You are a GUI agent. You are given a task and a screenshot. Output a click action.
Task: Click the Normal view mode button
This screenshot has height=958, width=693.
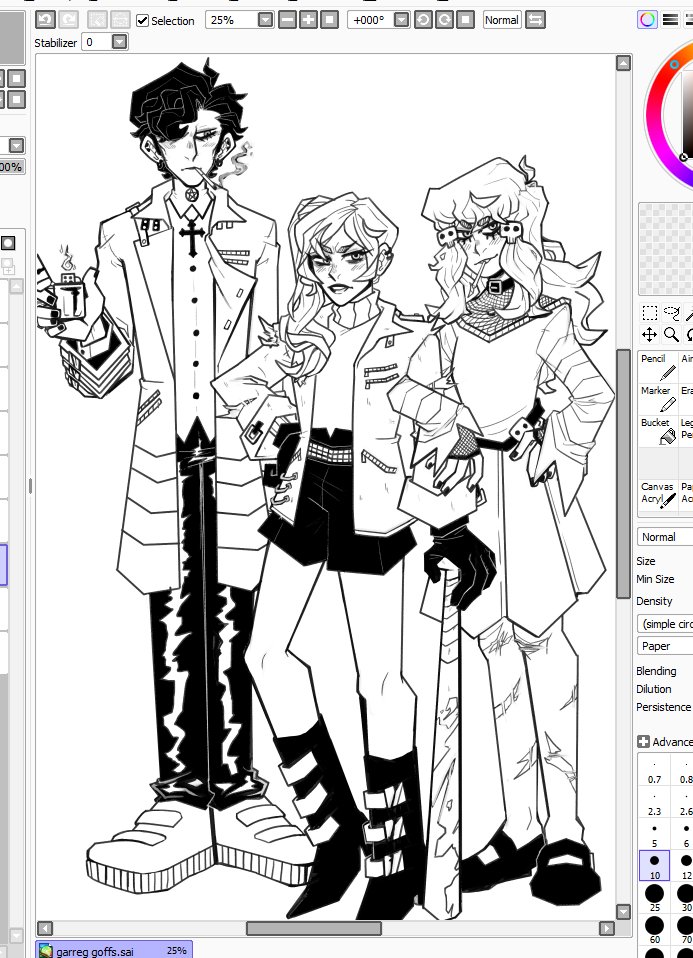pos(502,20)
